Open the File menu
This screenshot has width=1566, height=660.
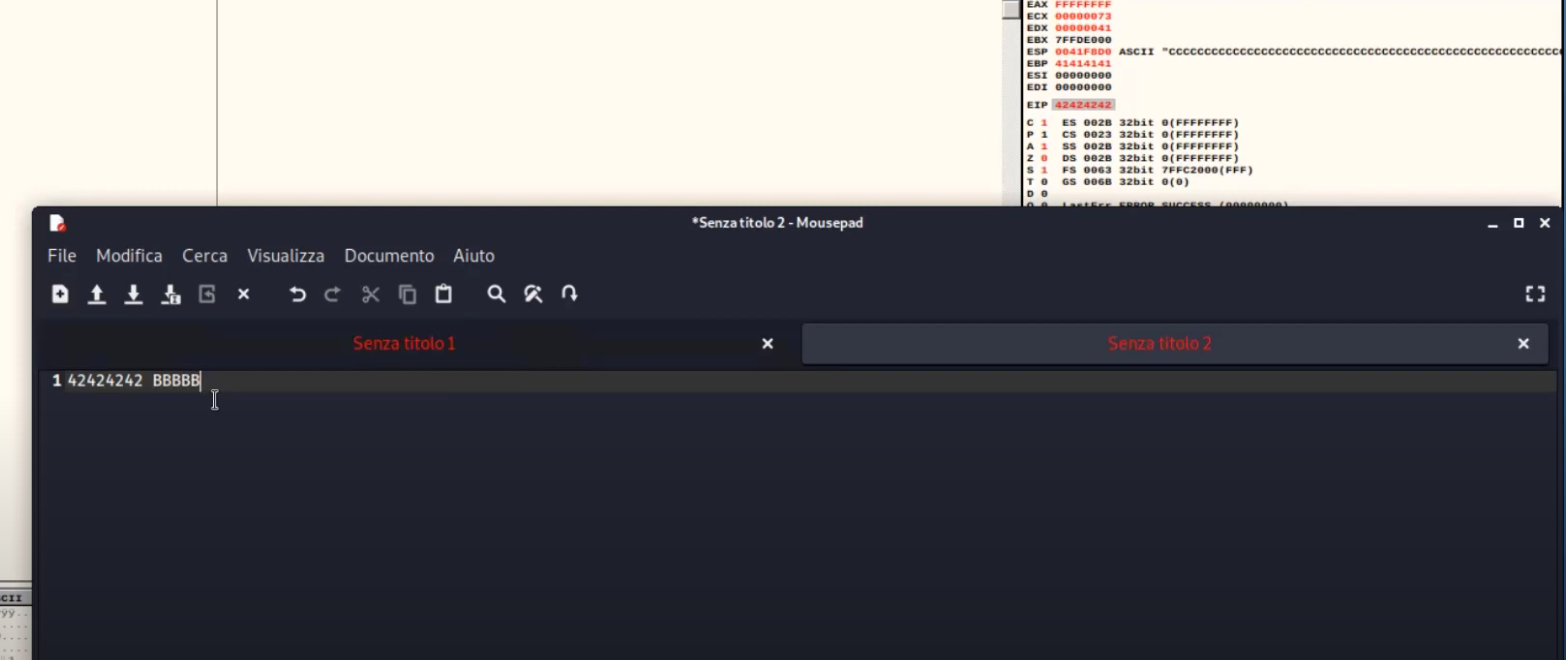(x=61, y=256)
